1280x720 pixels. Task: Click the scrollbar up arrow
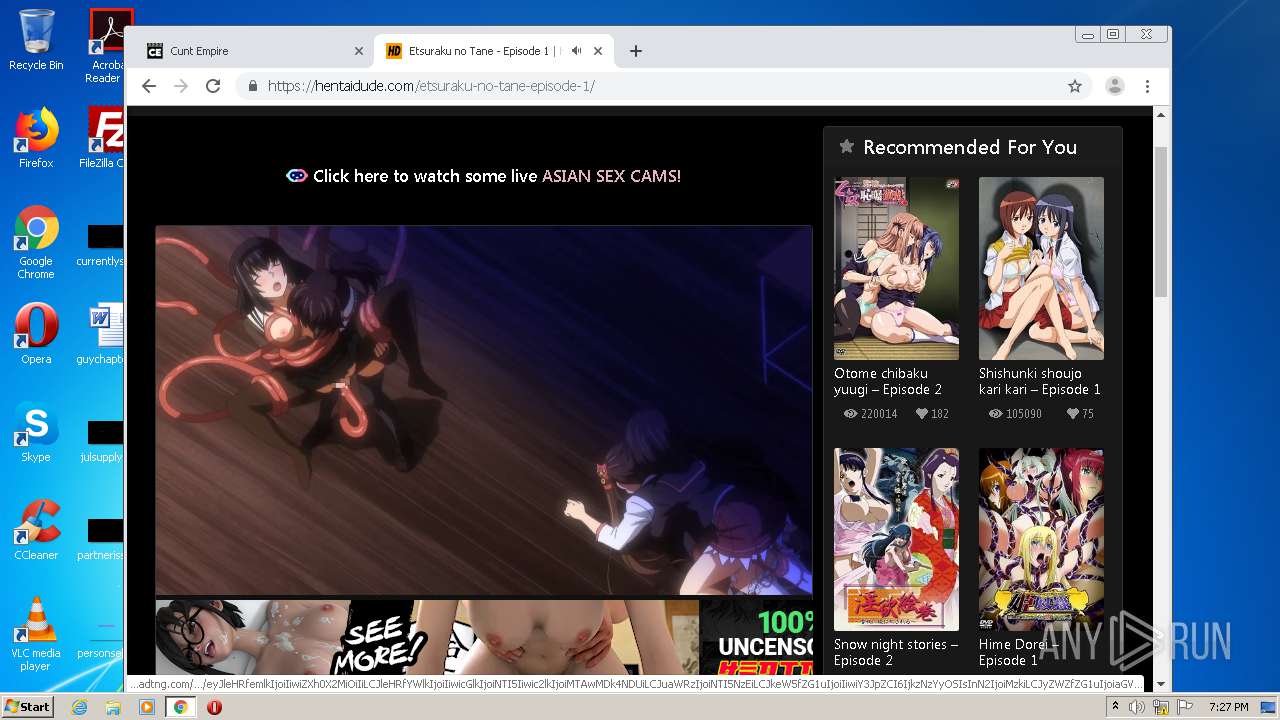coord(1160,115)
